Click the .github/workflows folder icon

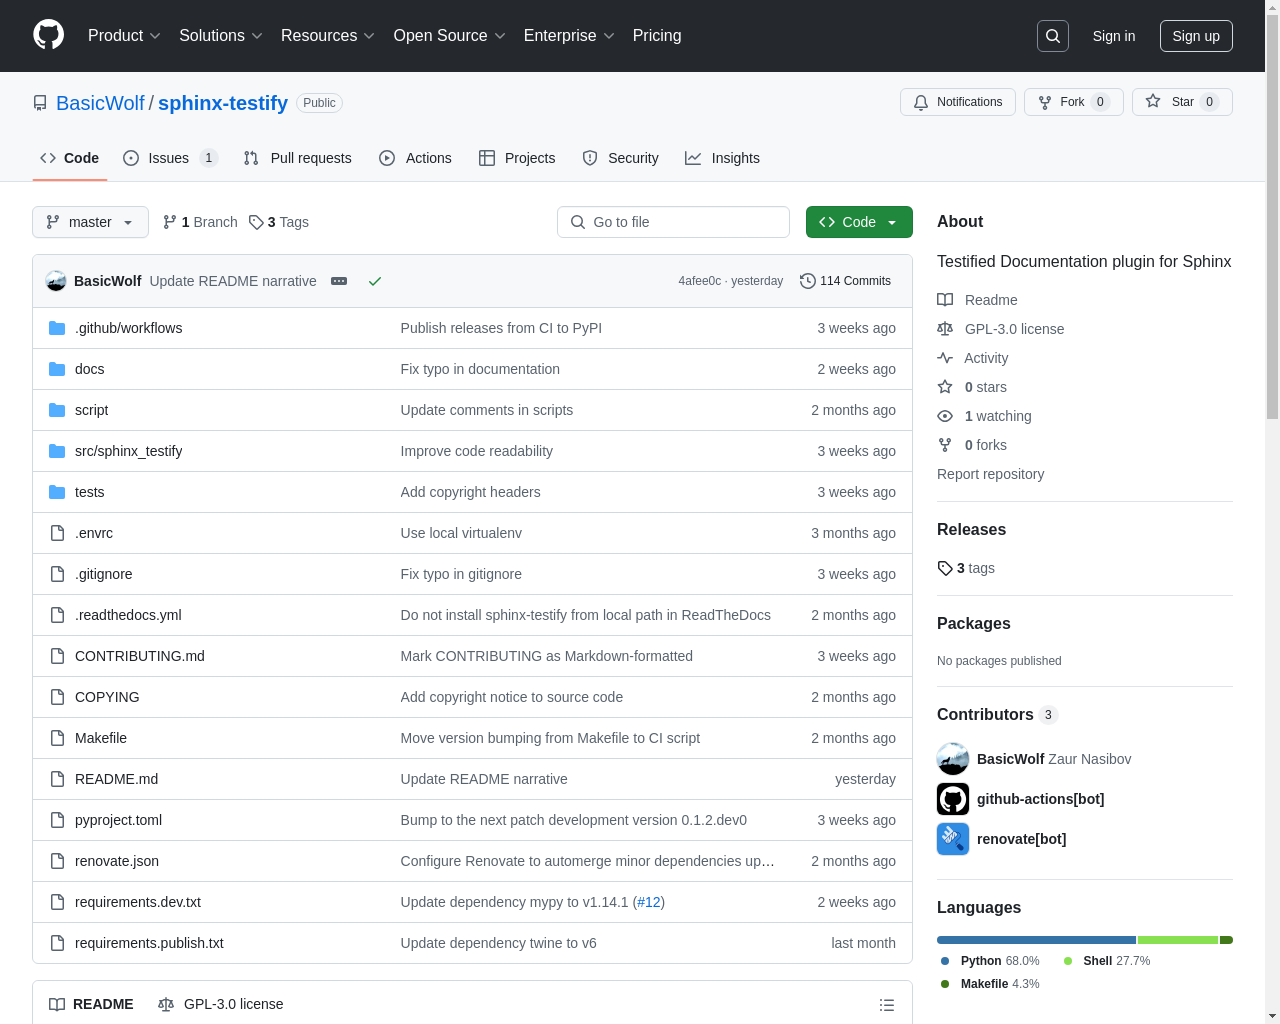pos(57,328)
